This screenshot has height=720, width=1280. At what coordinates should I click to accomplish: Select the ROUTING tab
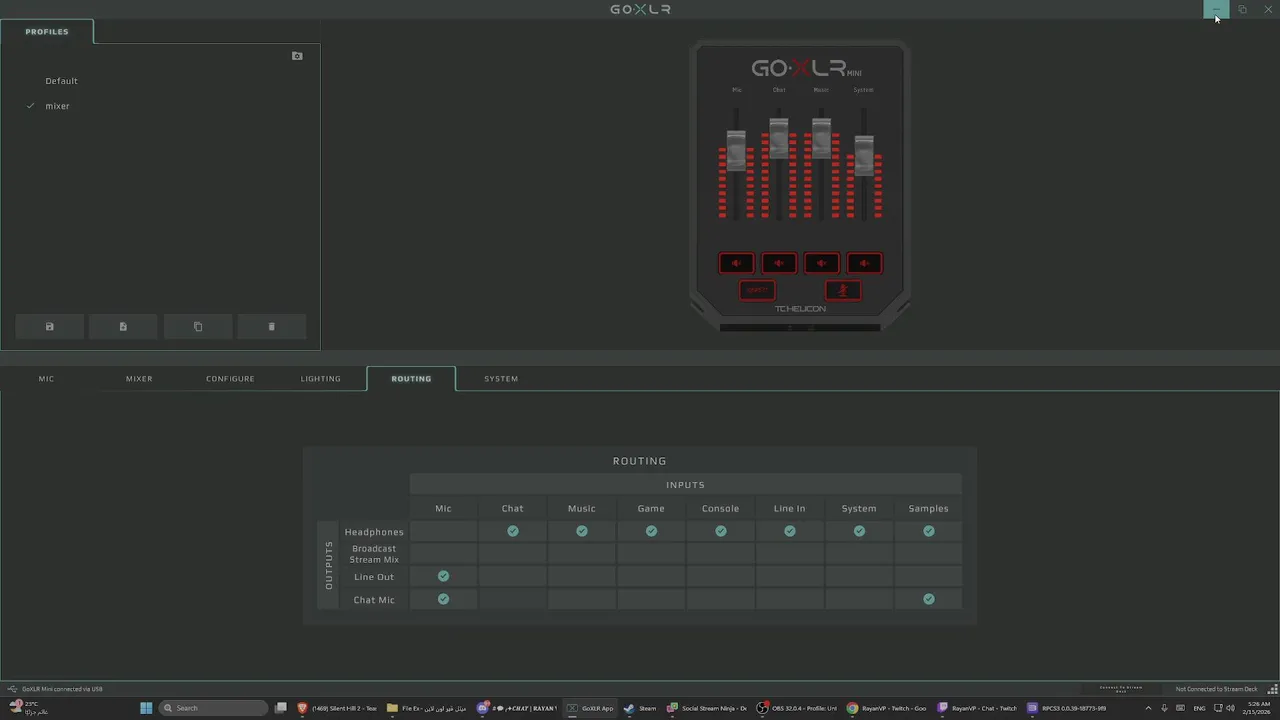click(x=411, y=379)
